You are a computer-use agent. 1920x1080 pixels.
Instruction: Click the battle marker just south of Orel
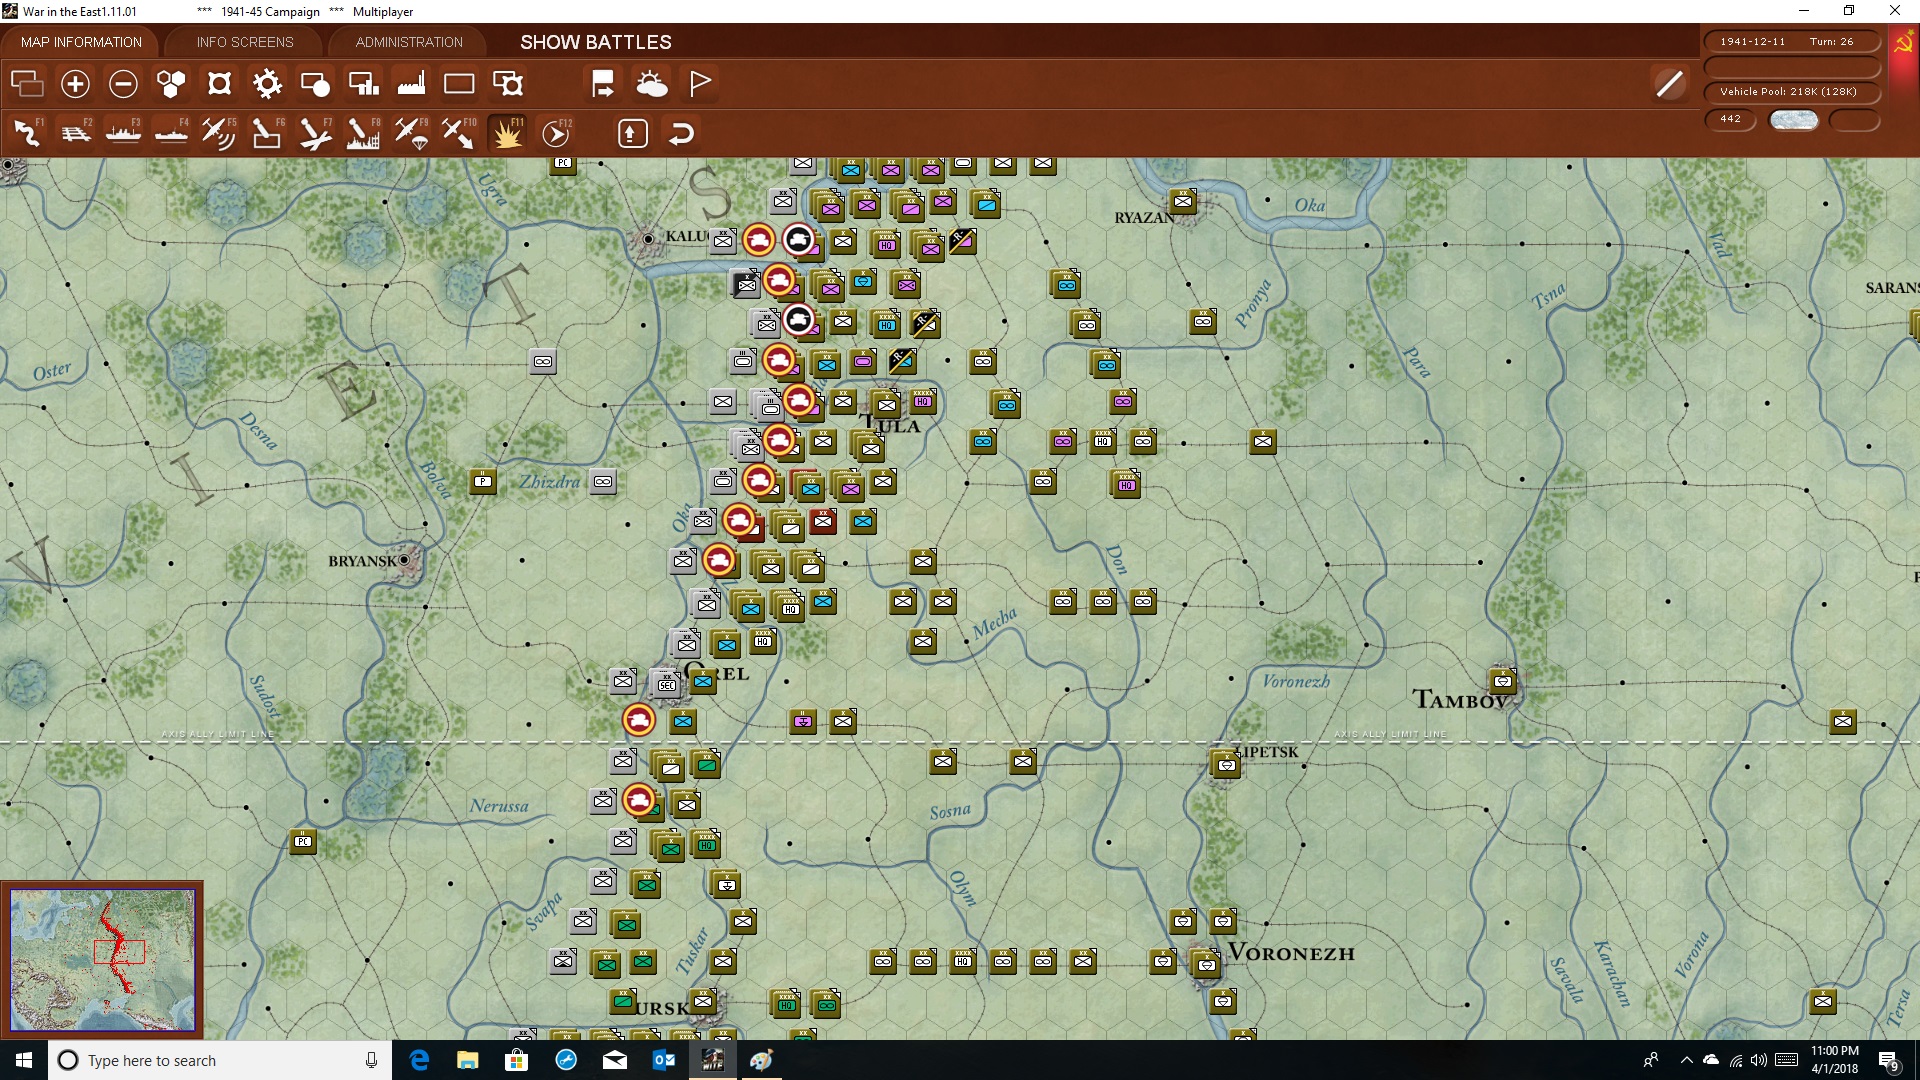639,719
